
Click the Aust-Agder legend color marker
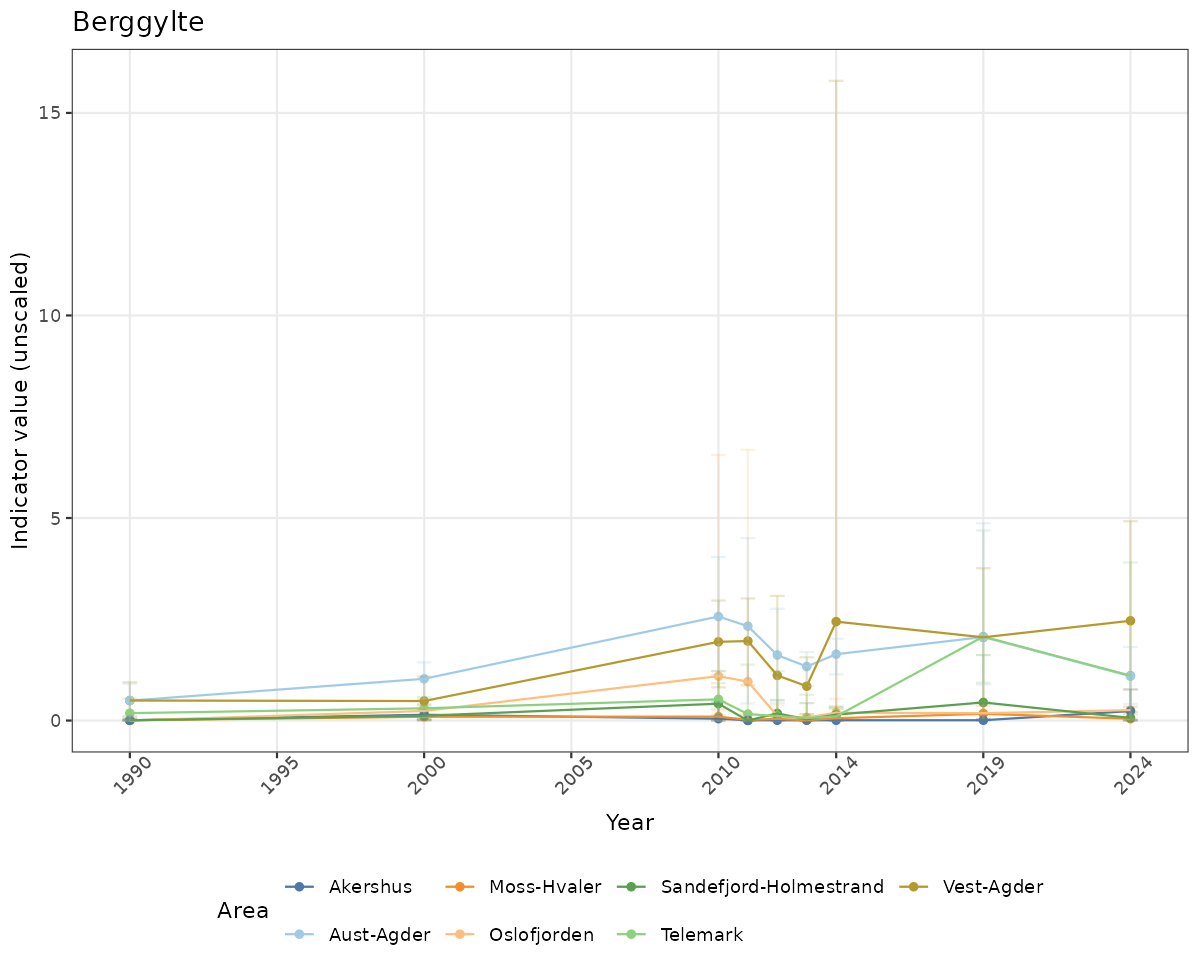coord(300,935)
